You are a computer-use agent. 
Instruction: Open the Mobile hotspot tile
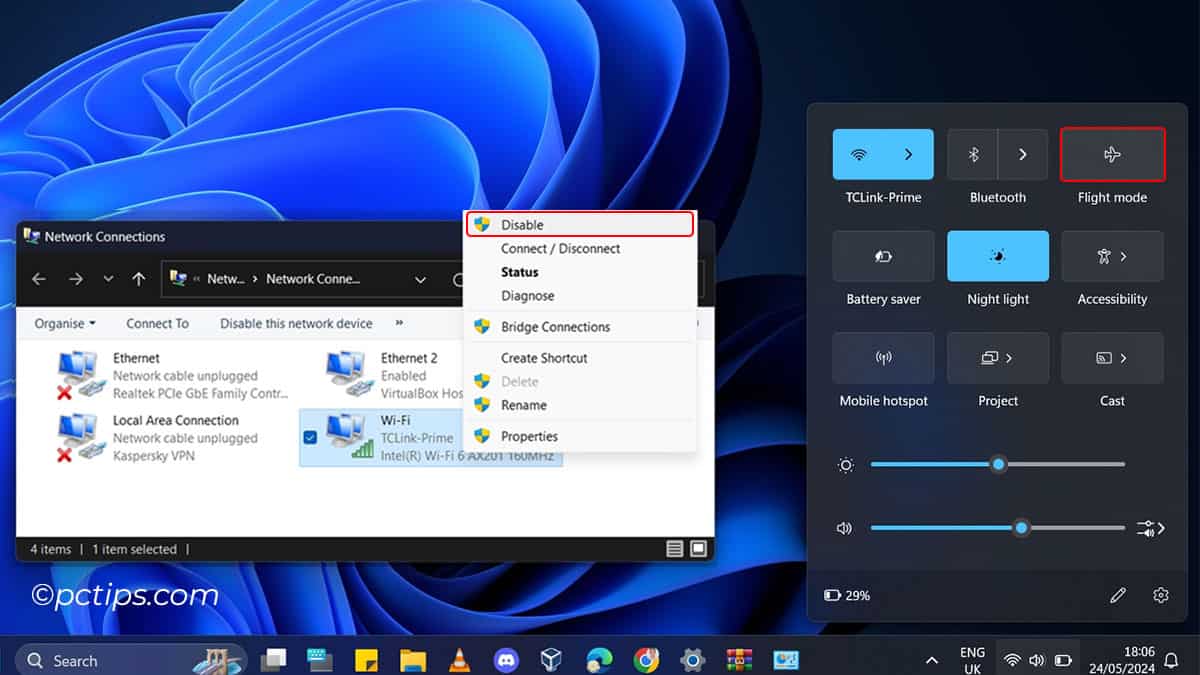coord(883,358)
